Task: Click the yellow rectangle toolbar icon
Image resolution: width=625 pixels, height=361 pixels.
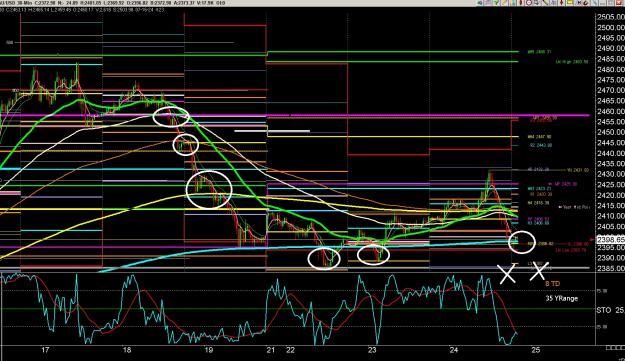Action: 570,3
